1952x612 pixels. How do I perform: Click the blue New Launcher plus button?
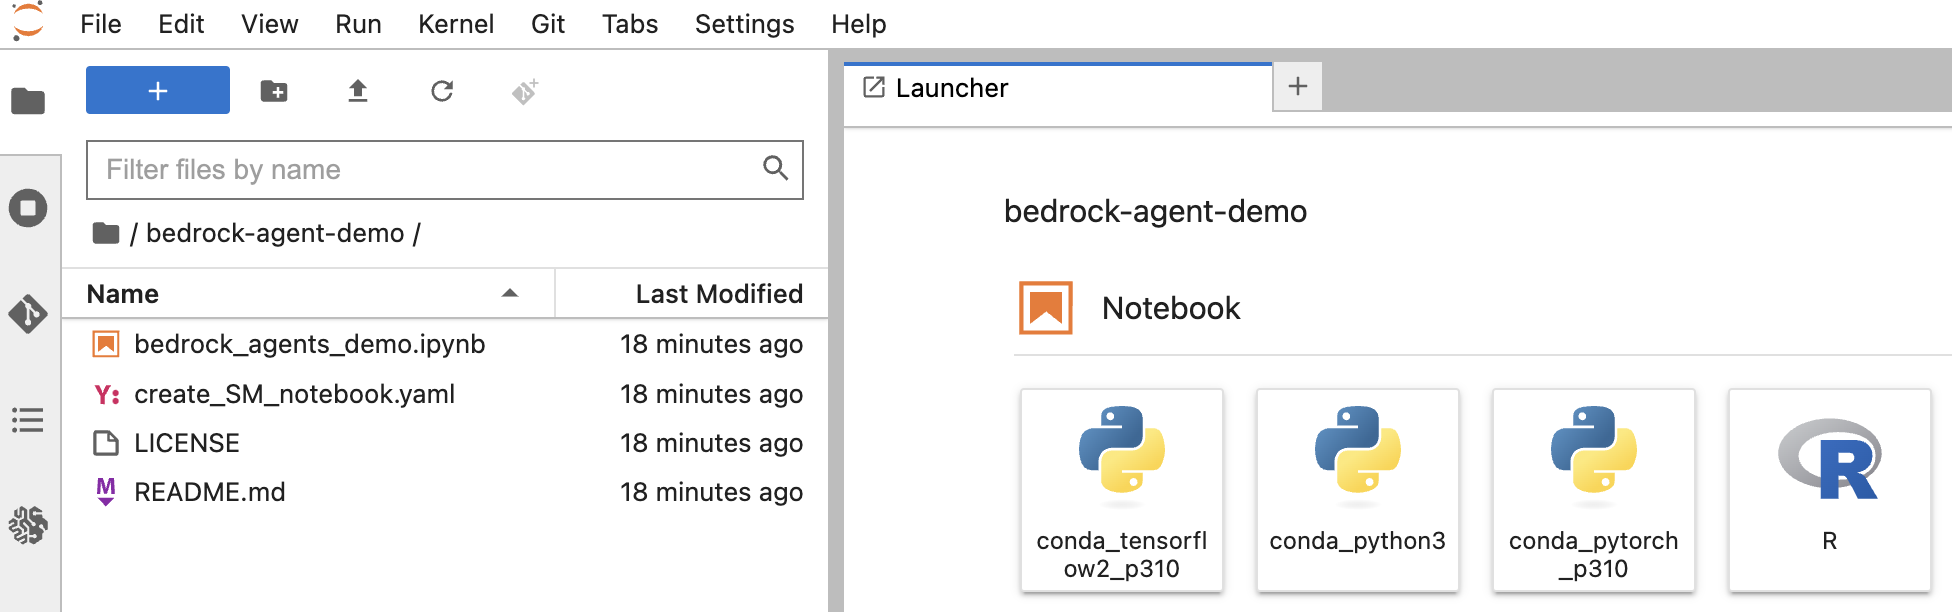click(158, 90)
